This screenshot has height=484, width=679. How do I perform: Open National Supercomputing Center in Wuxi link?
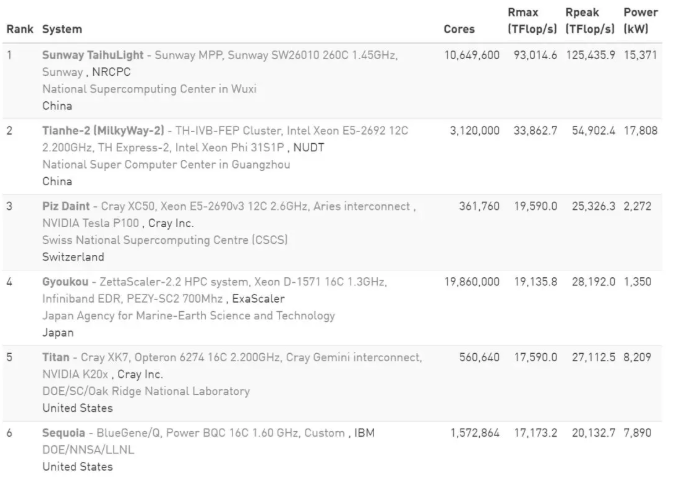(x=149, y=89)
